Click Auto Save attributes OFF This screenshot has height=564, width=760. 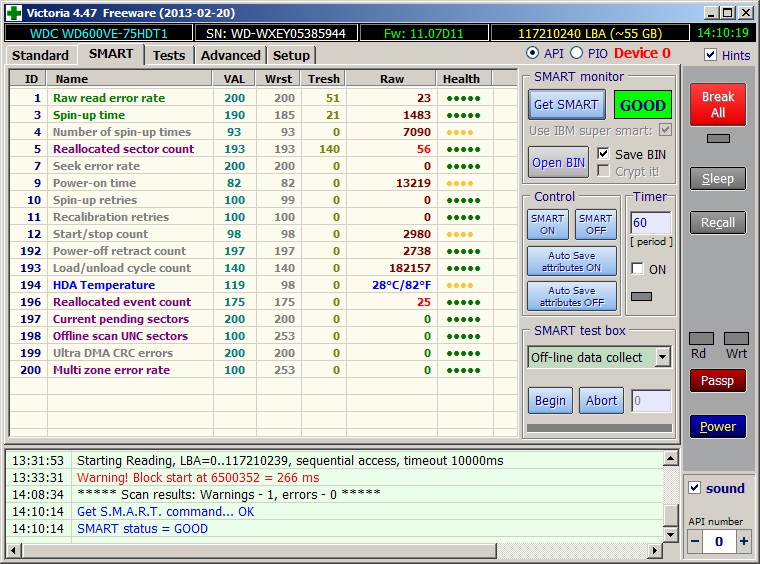[572, 296]
